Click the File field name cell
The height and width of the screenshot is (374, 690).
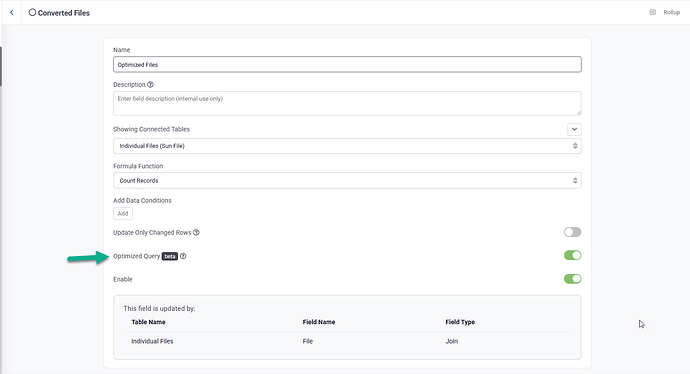pyautogui.click(x=308, y=341)
